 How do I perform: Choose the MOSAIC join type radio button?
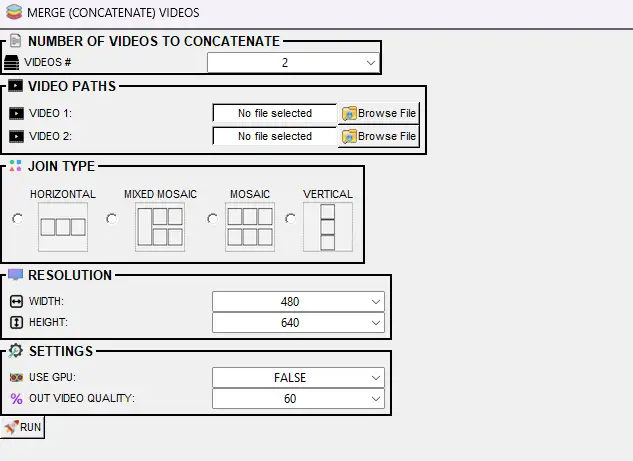point(213,219)
